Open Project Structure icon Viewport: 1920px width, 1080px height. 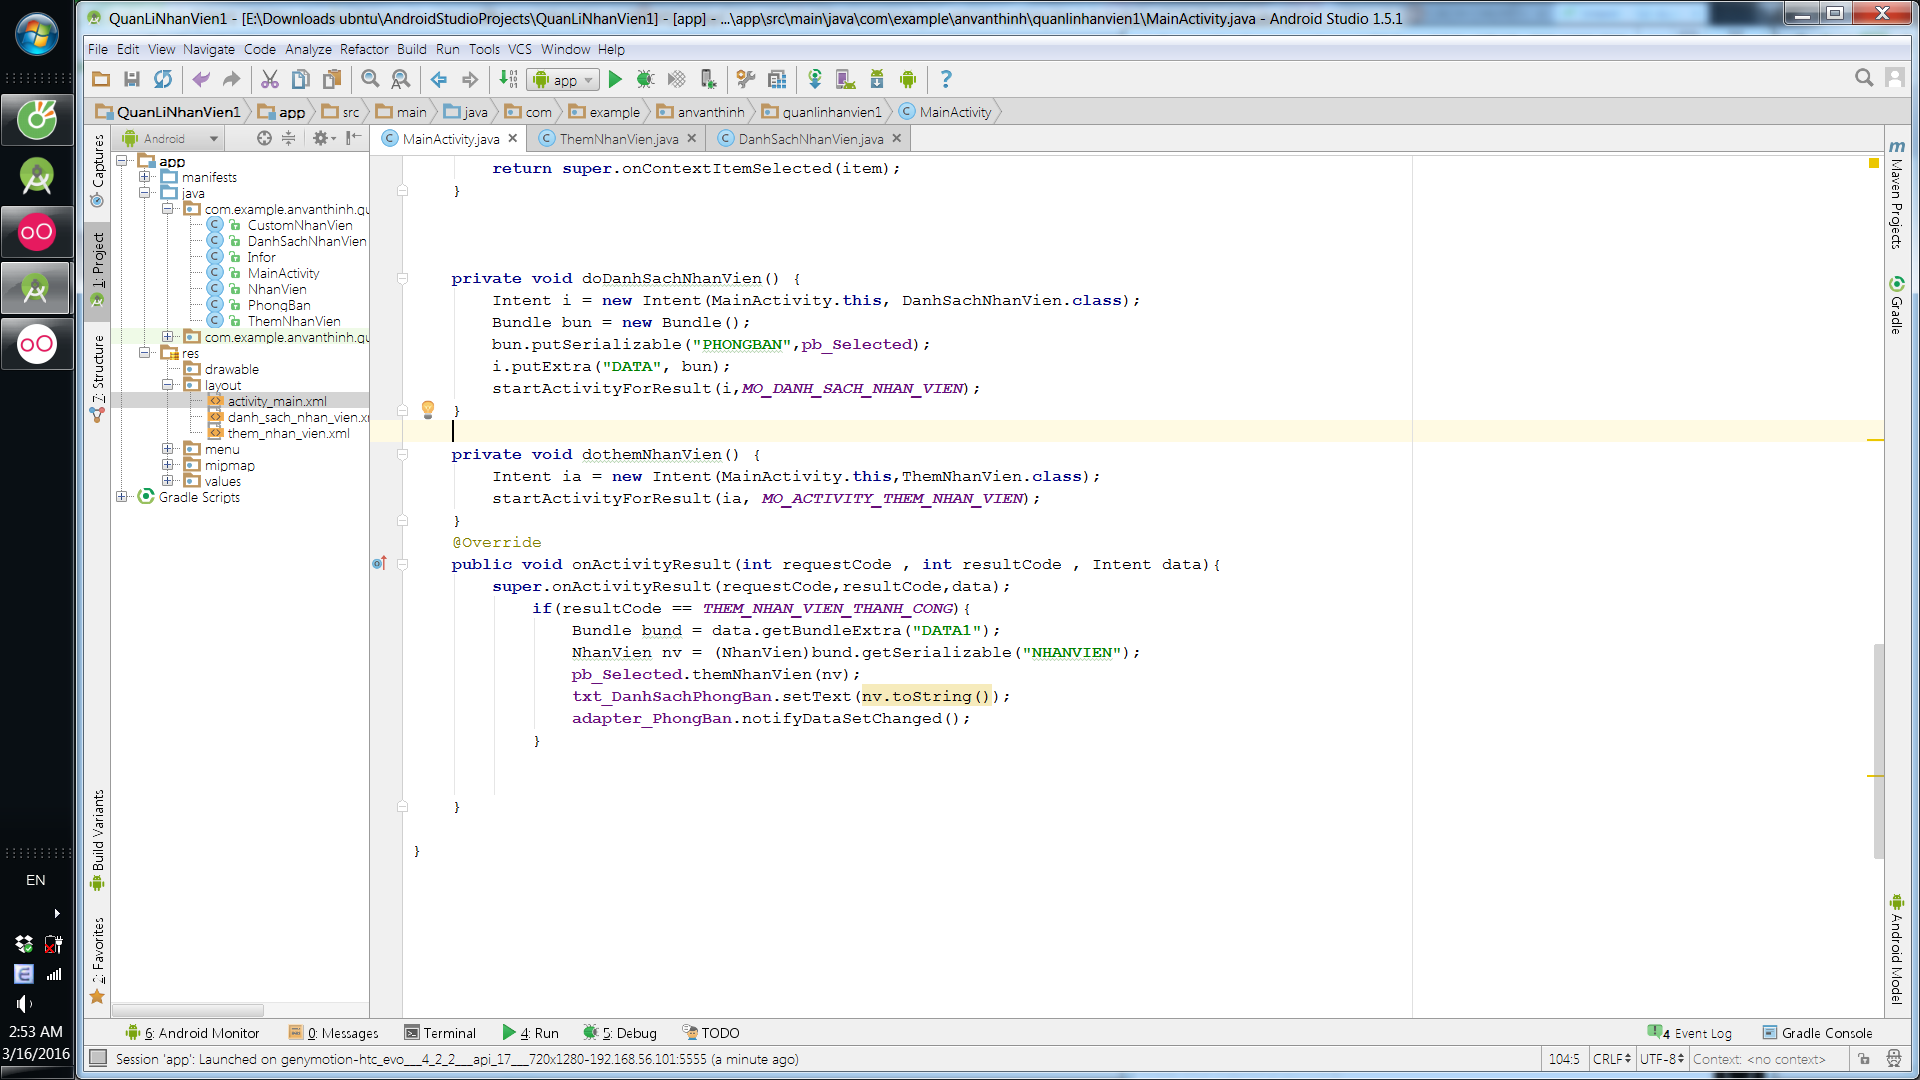[x=777, y=79]
